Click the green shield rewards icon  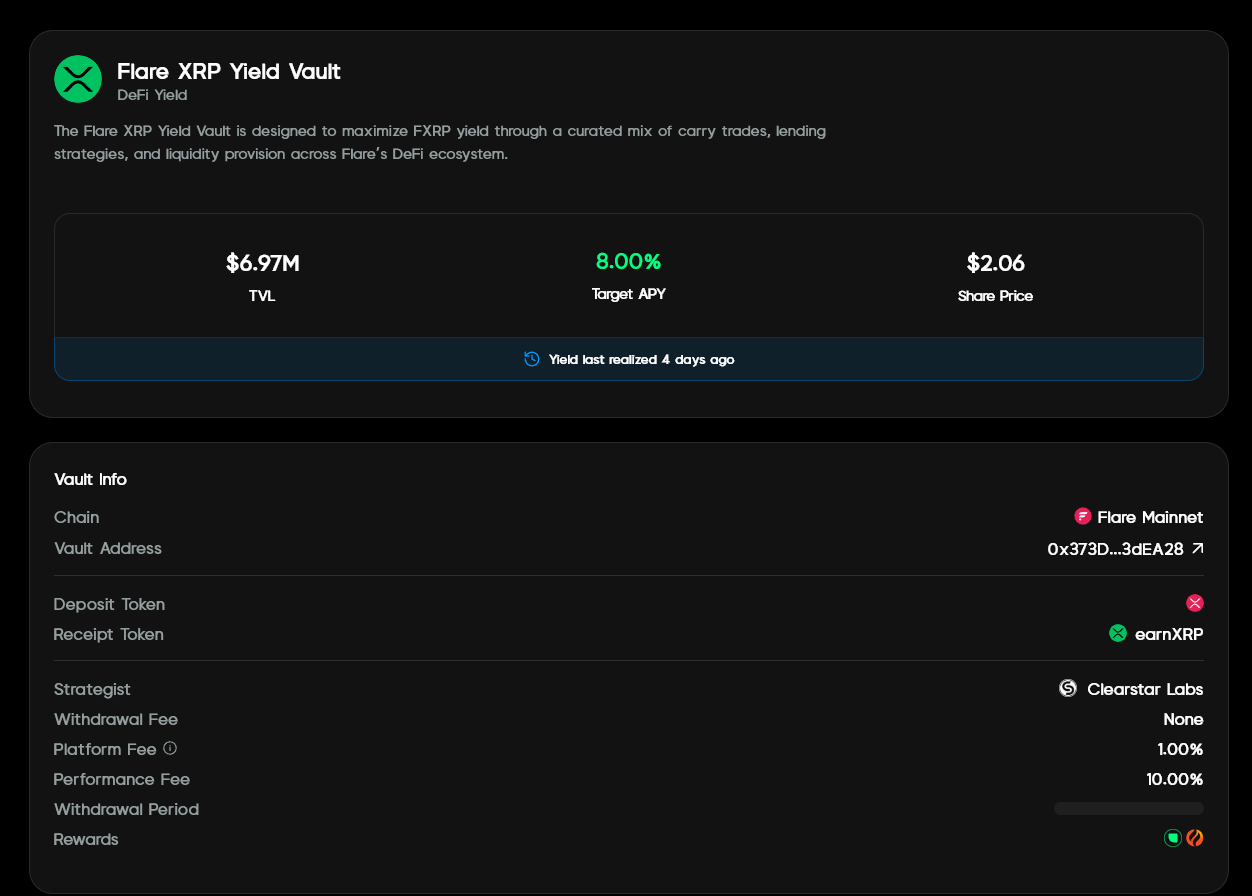1172,838
